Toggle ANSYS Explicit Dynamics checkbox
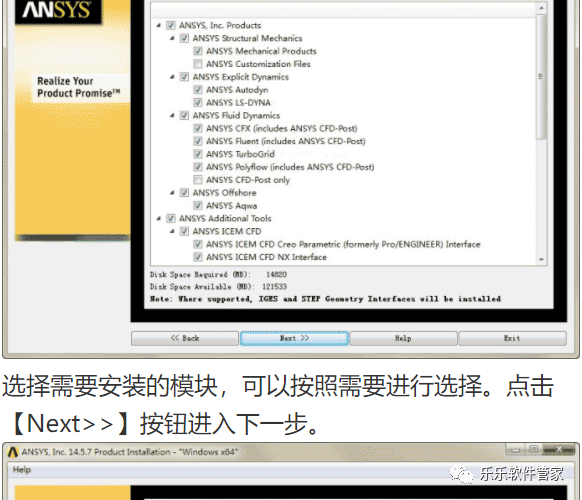This screenshot has width=582, height=500. (x=184, y=77)
